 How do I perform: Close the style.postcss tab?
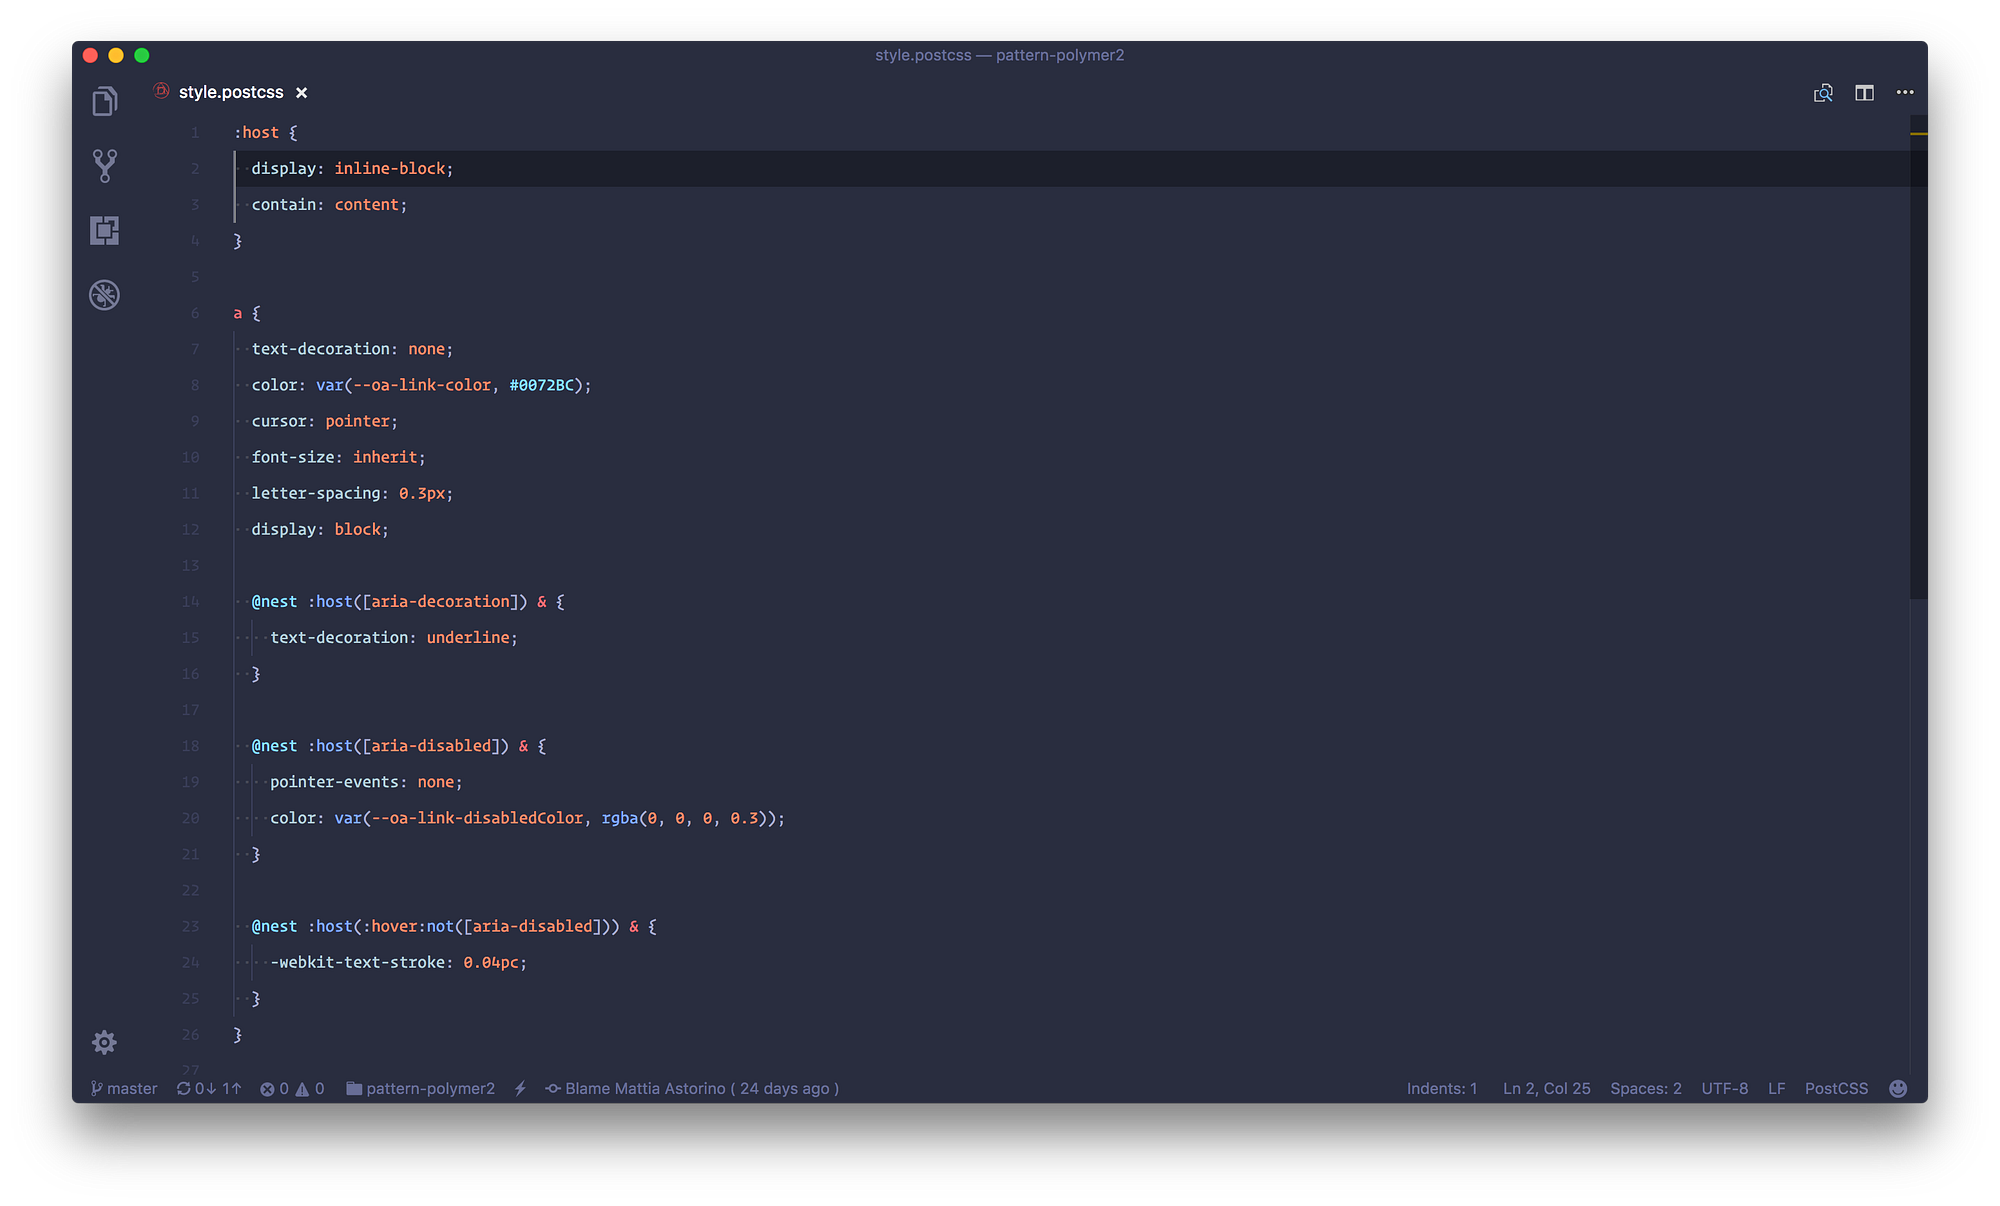click(x=301, y=93)
